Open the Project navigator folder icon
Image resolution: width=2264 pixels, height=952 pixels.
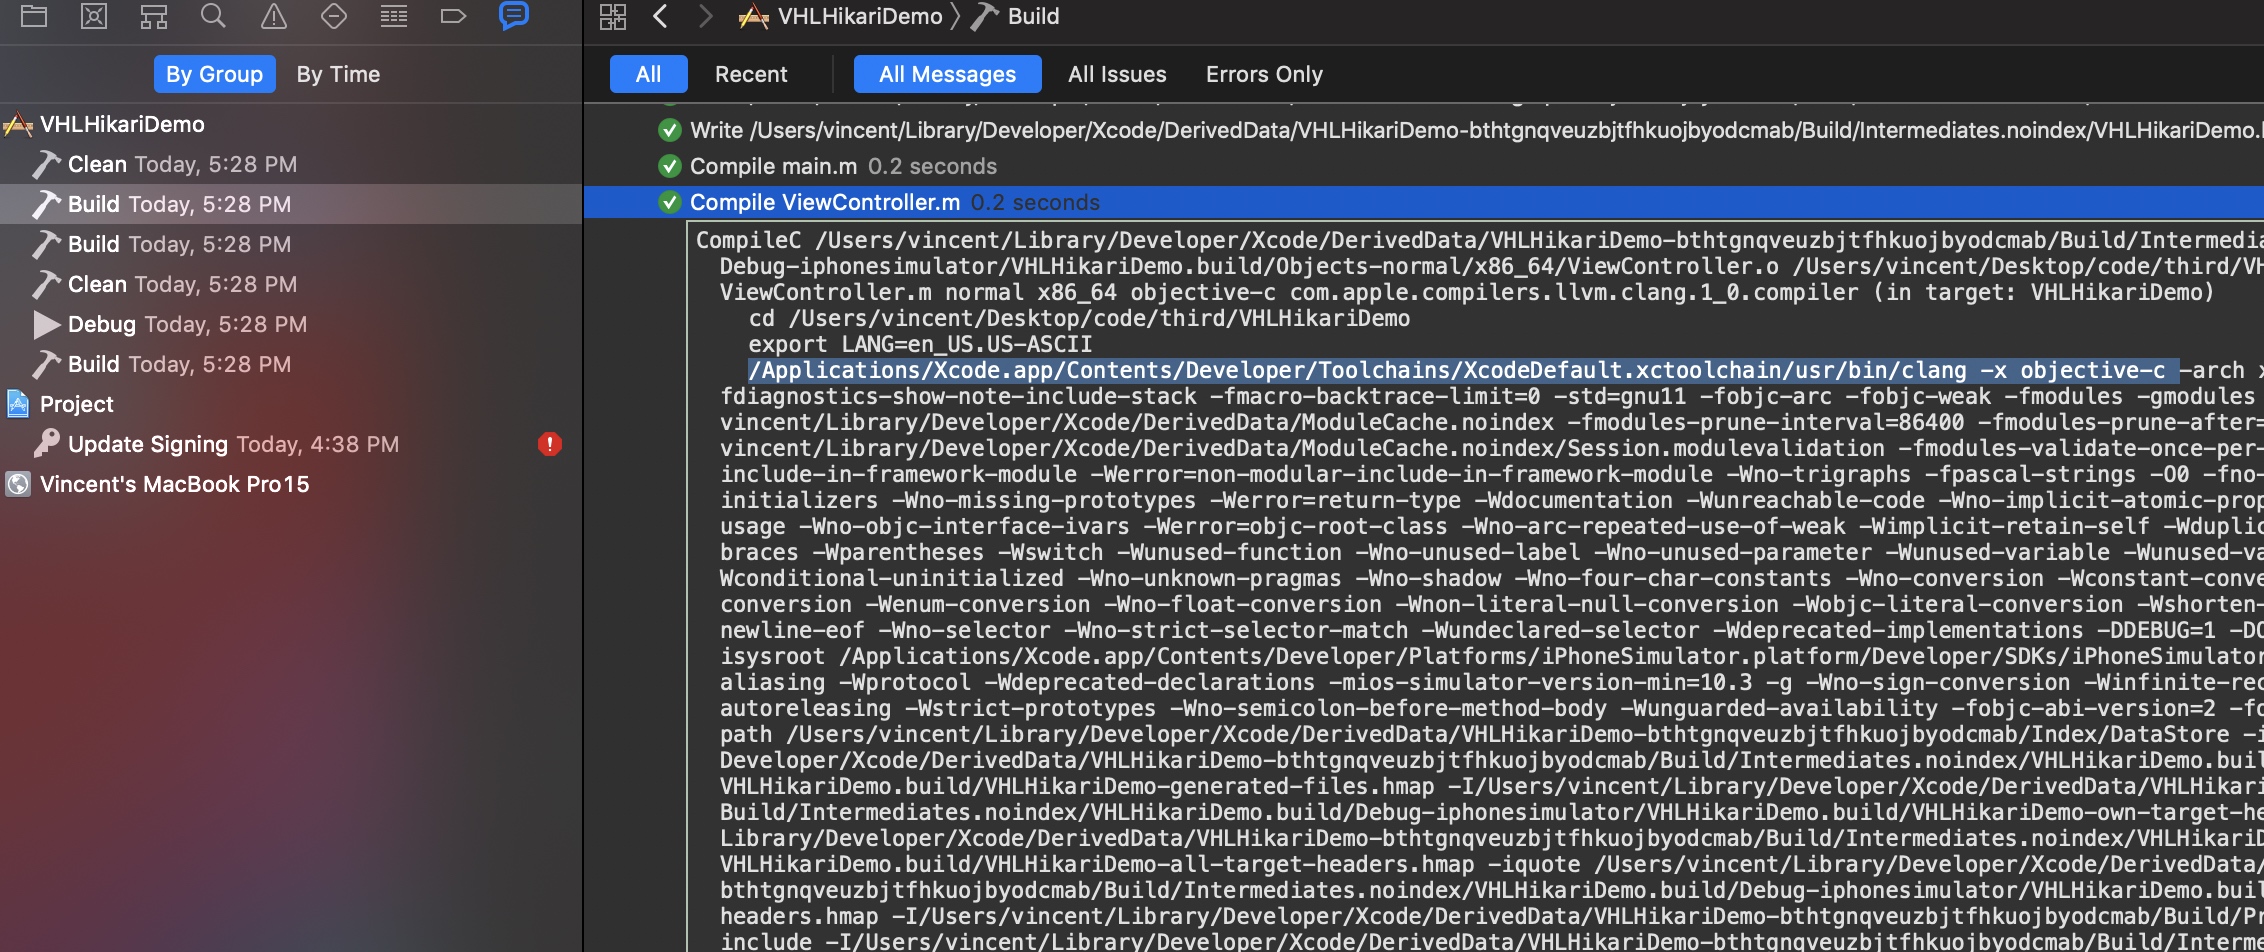pyautogui.click(x=34, y=16)
